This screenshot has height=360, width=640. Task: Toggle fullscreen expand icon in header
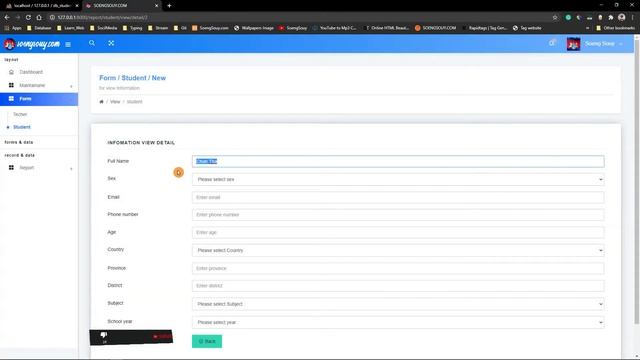click(x=111, y=43)
